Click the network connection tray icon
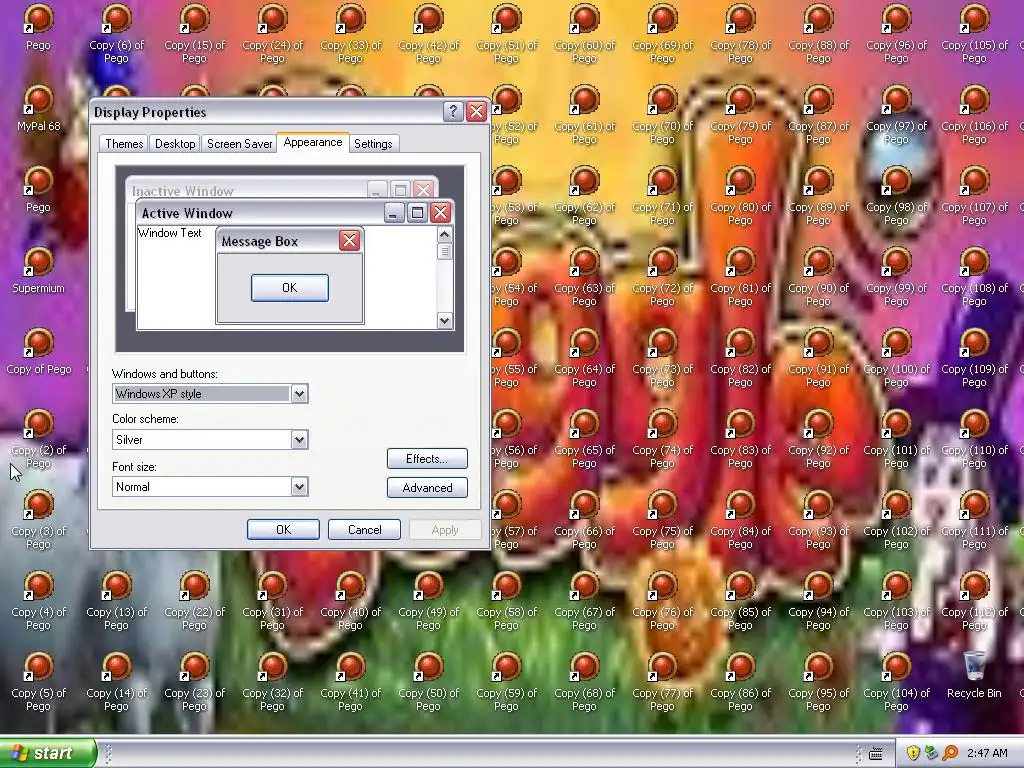This screenshot has height=768, width=1024. click(931, 753)
